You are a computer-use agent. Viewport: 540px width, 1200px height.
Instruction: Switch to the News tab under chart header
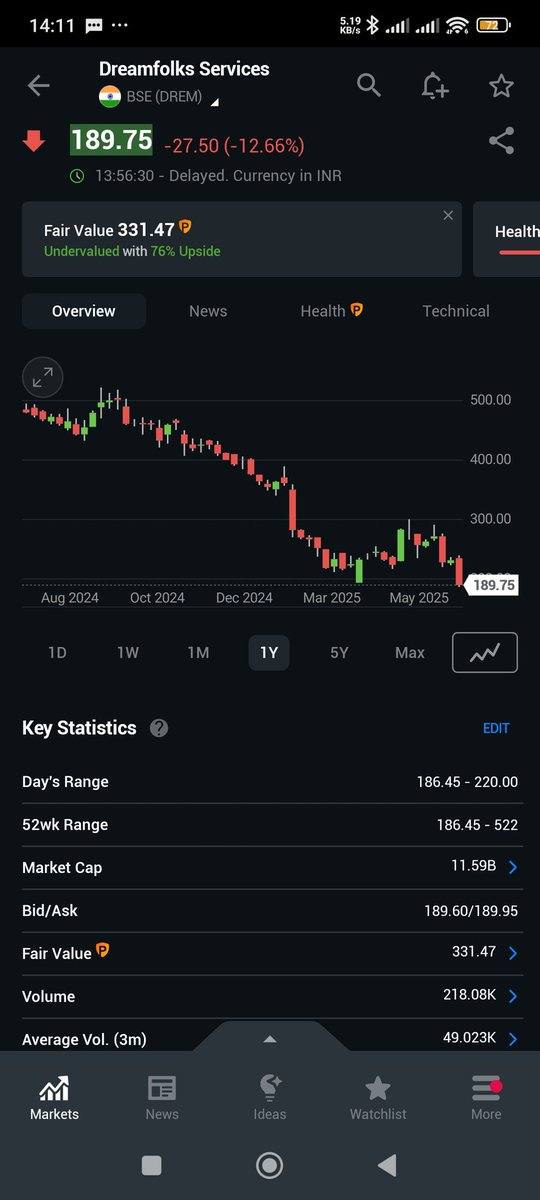208,311
